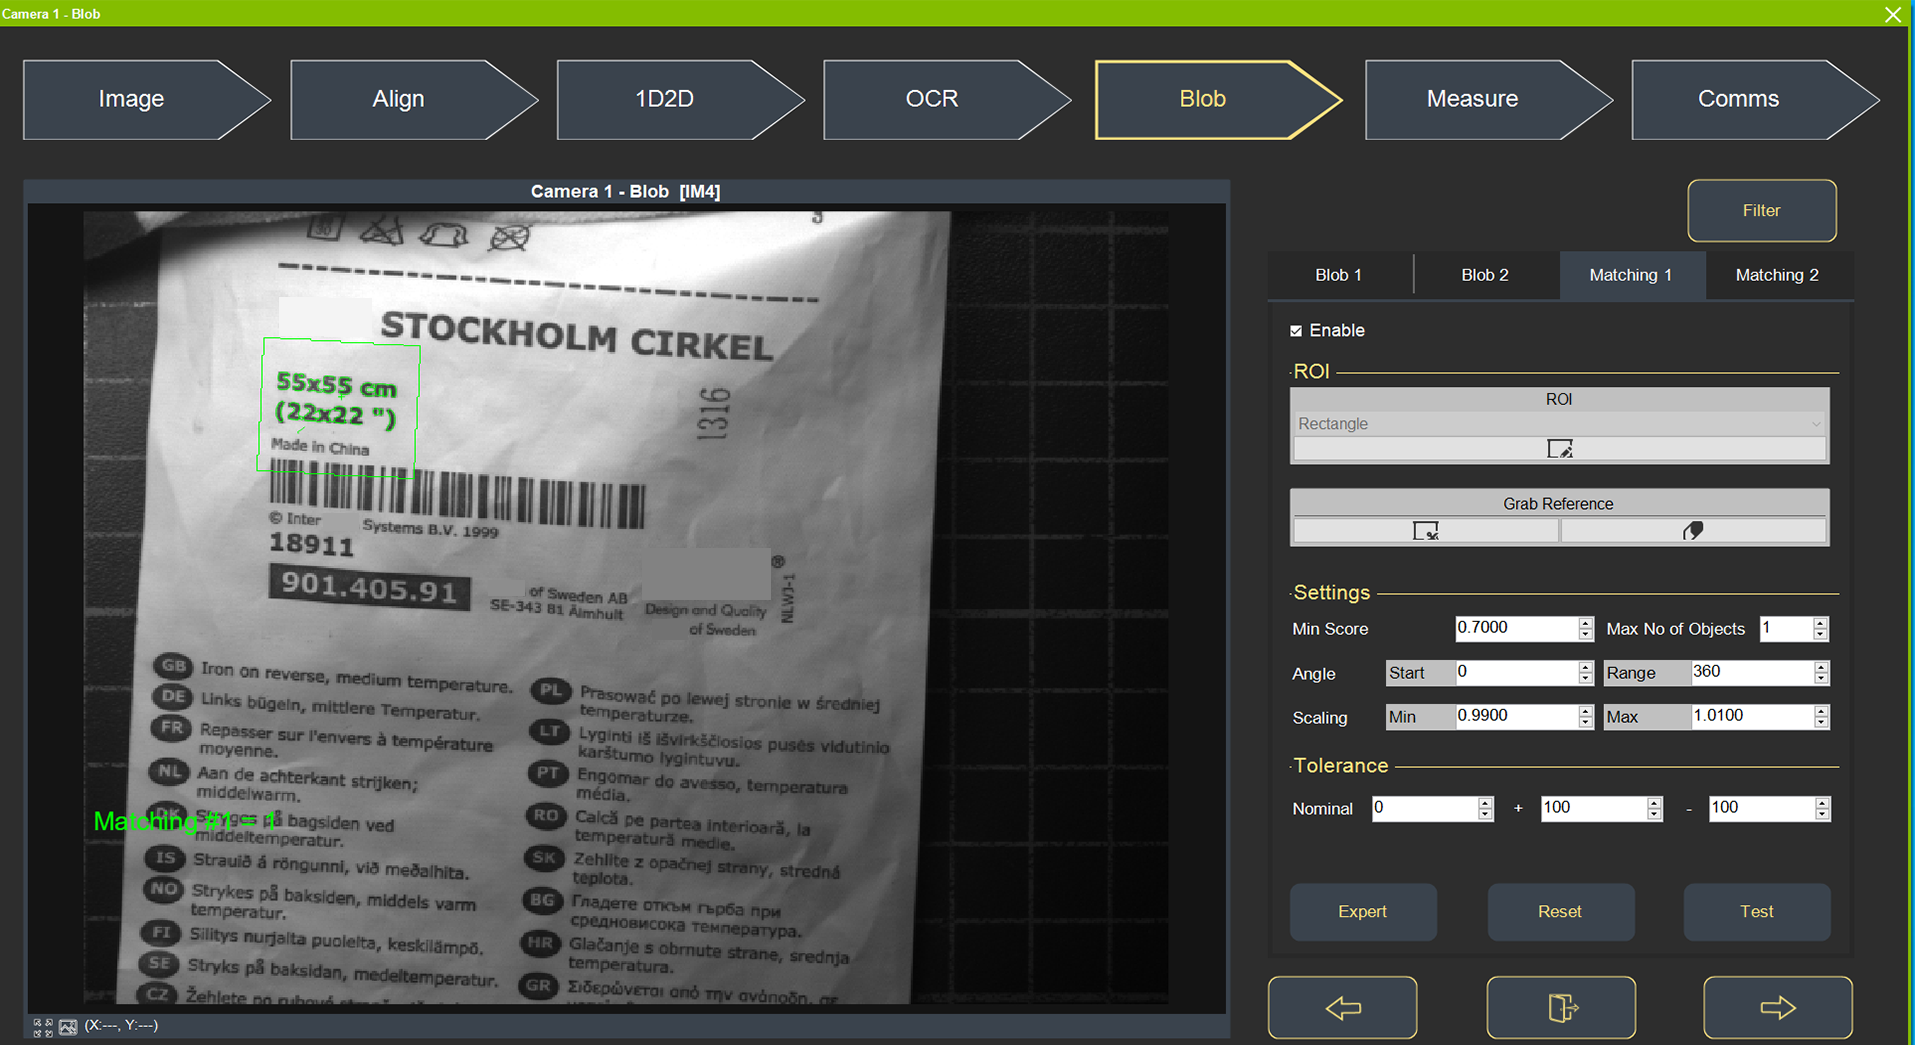Go to the Image step
This screenshot has width=1915, height=1045.
click(146, 99)
